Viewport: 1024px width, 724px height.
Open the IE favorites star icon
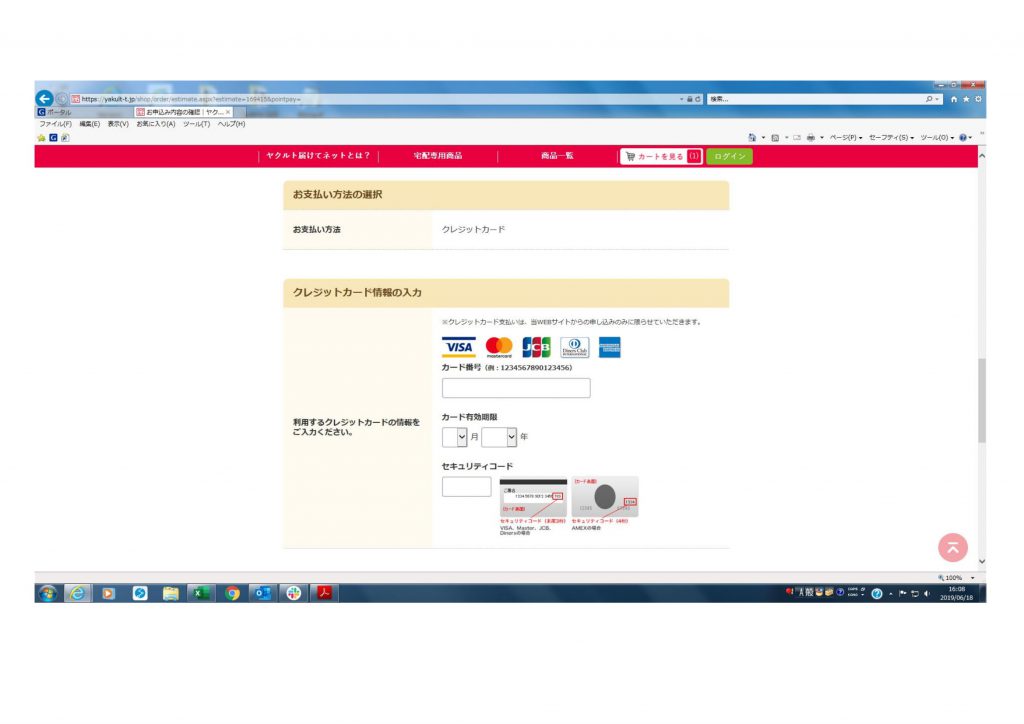click(966, 99)
